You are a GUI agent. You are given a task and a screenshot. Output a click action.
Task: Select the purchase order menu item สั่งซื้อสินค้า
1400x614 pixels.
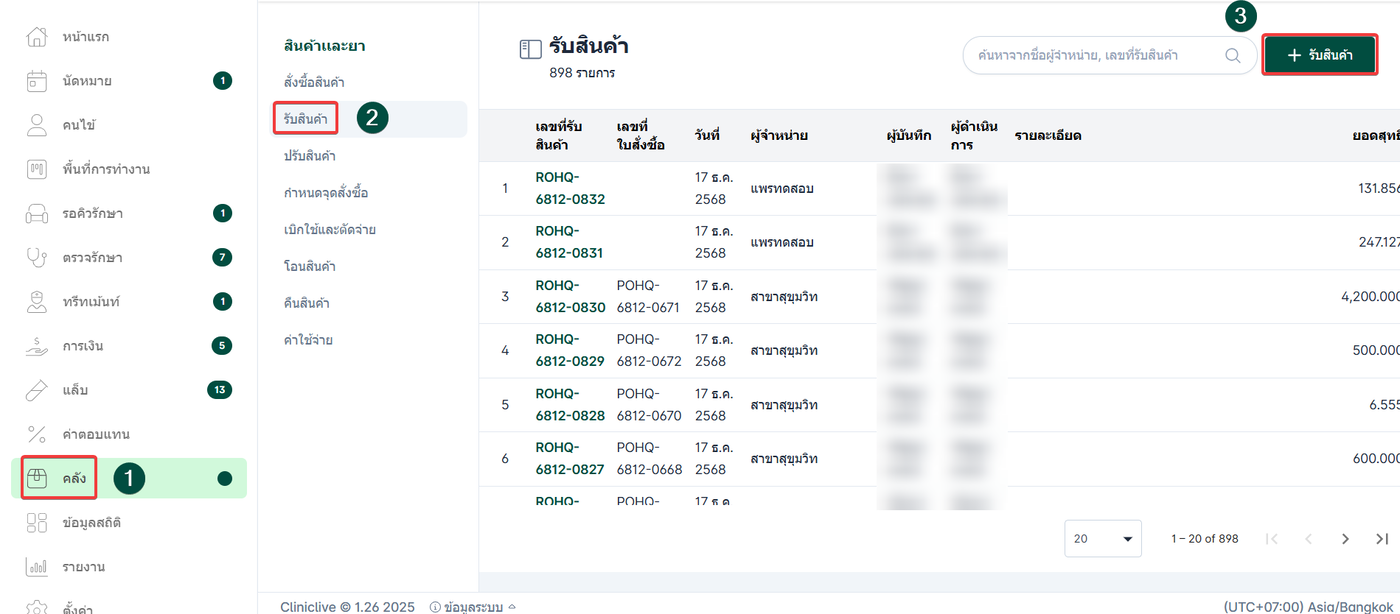click(x=314, y=82)
